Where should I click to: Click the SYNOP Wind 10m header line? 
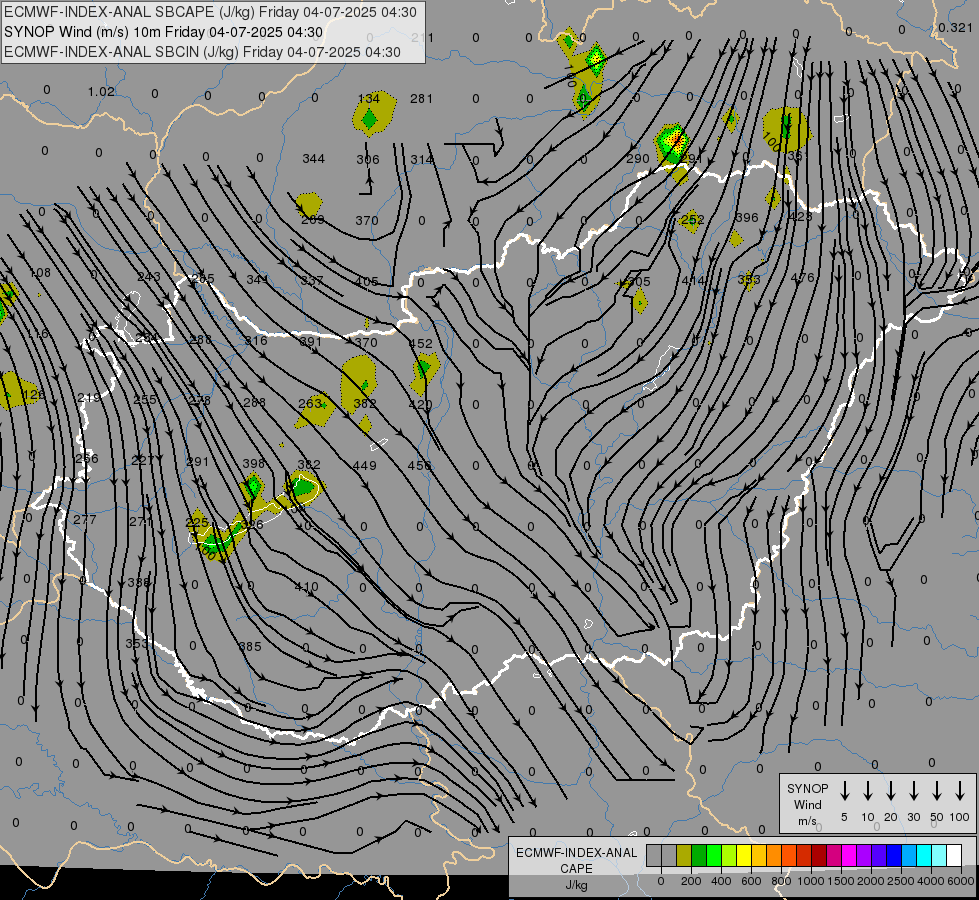pos(163,32)
